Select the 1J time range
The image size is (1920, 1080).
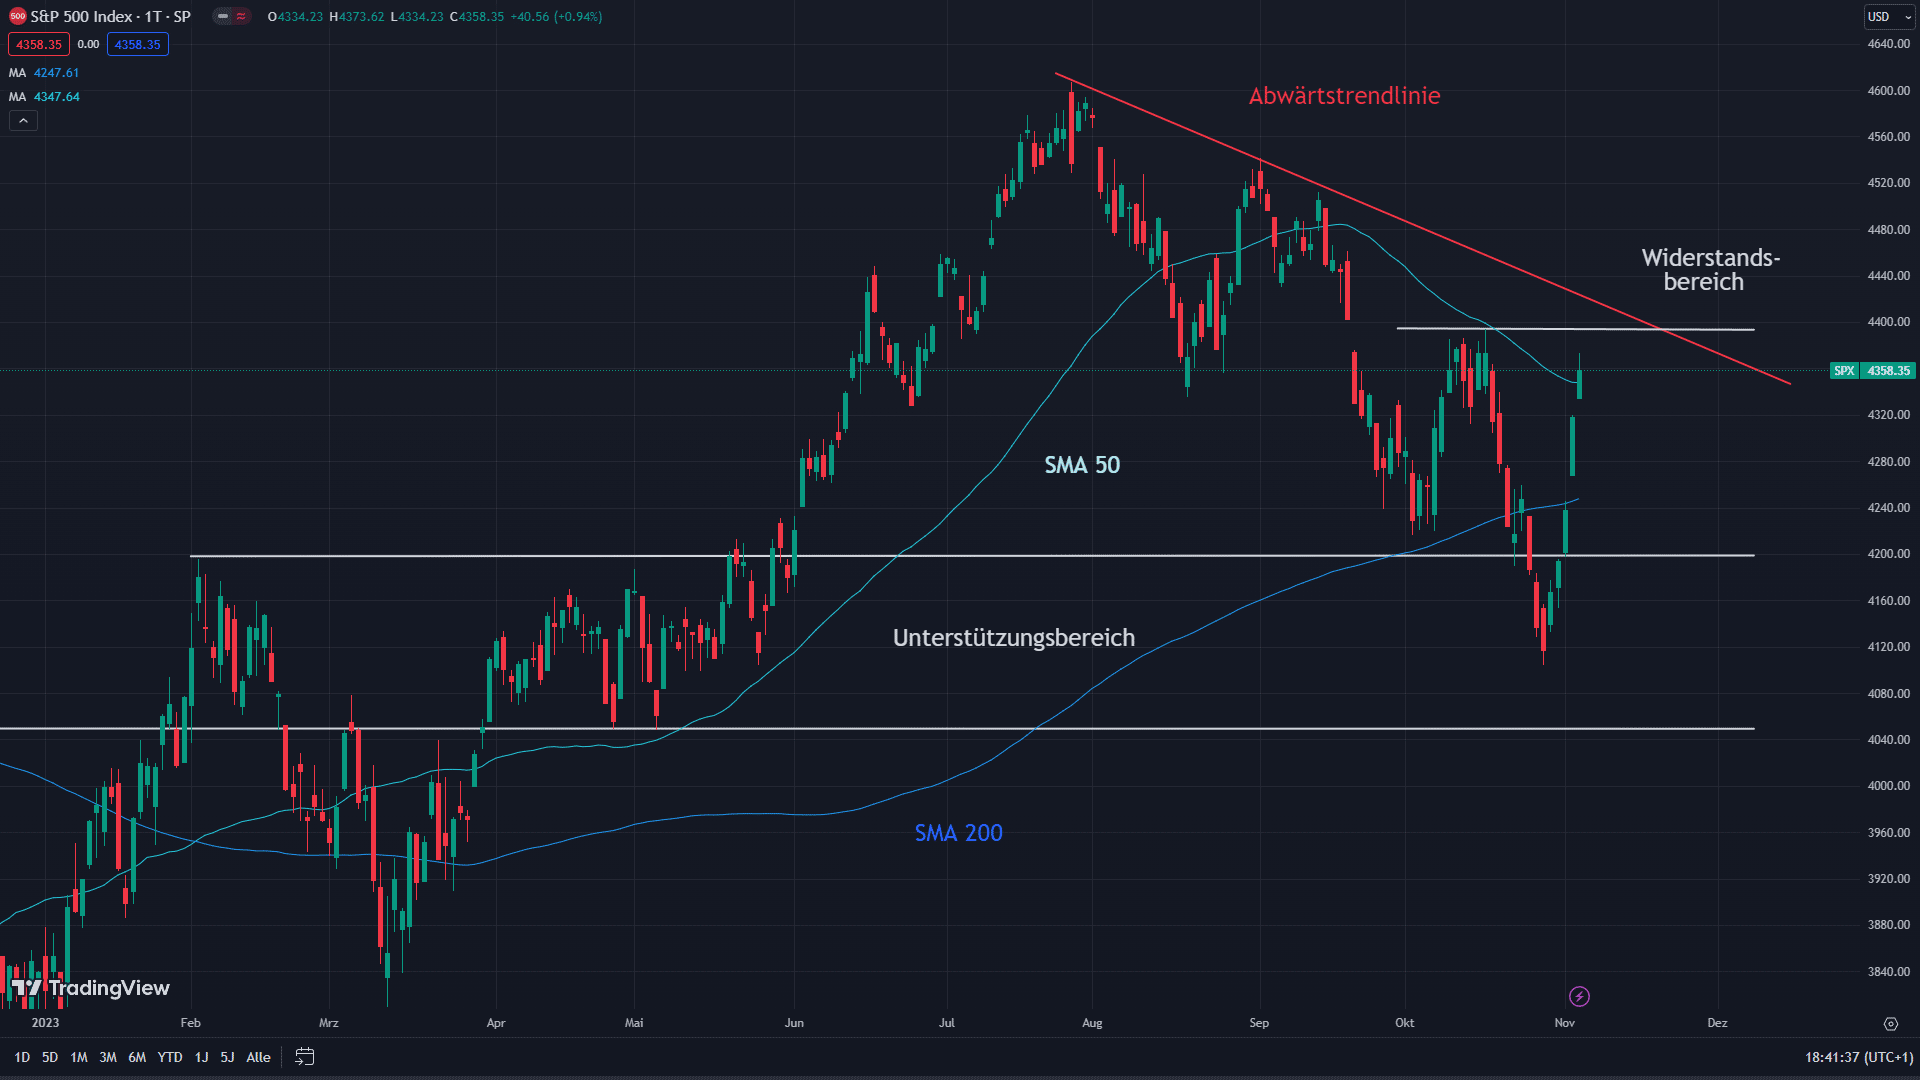(x=201, y=1057)
